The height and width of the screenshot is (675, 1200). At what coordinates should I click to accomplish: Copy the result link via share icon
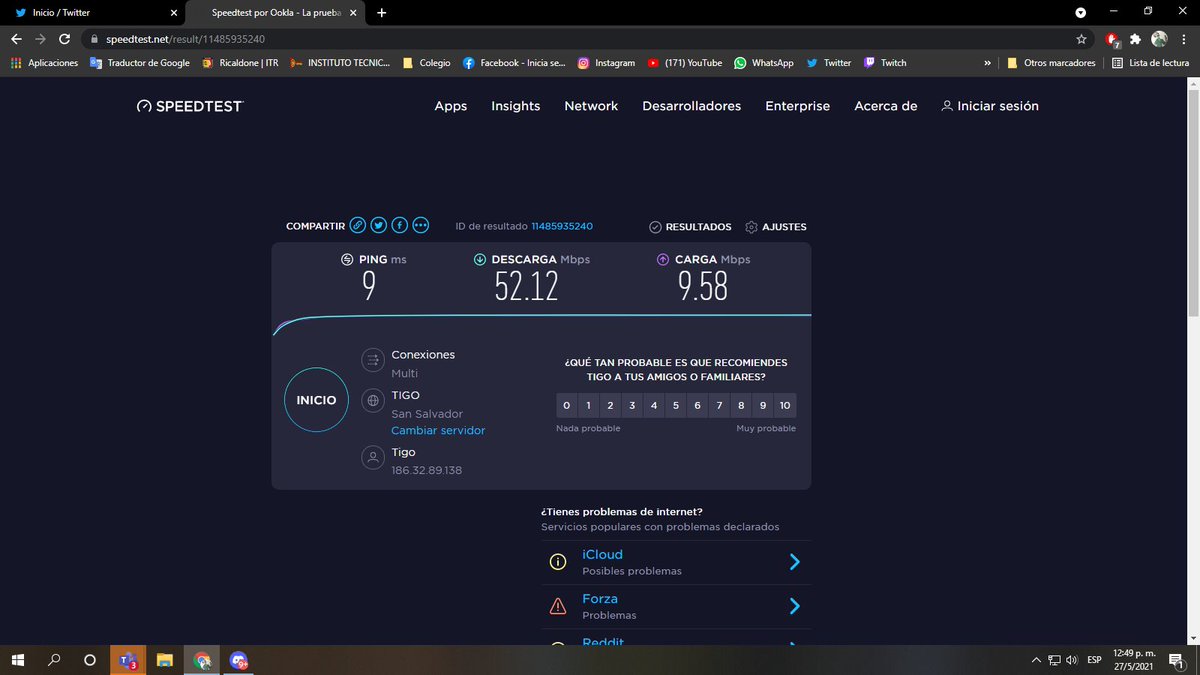357,226
